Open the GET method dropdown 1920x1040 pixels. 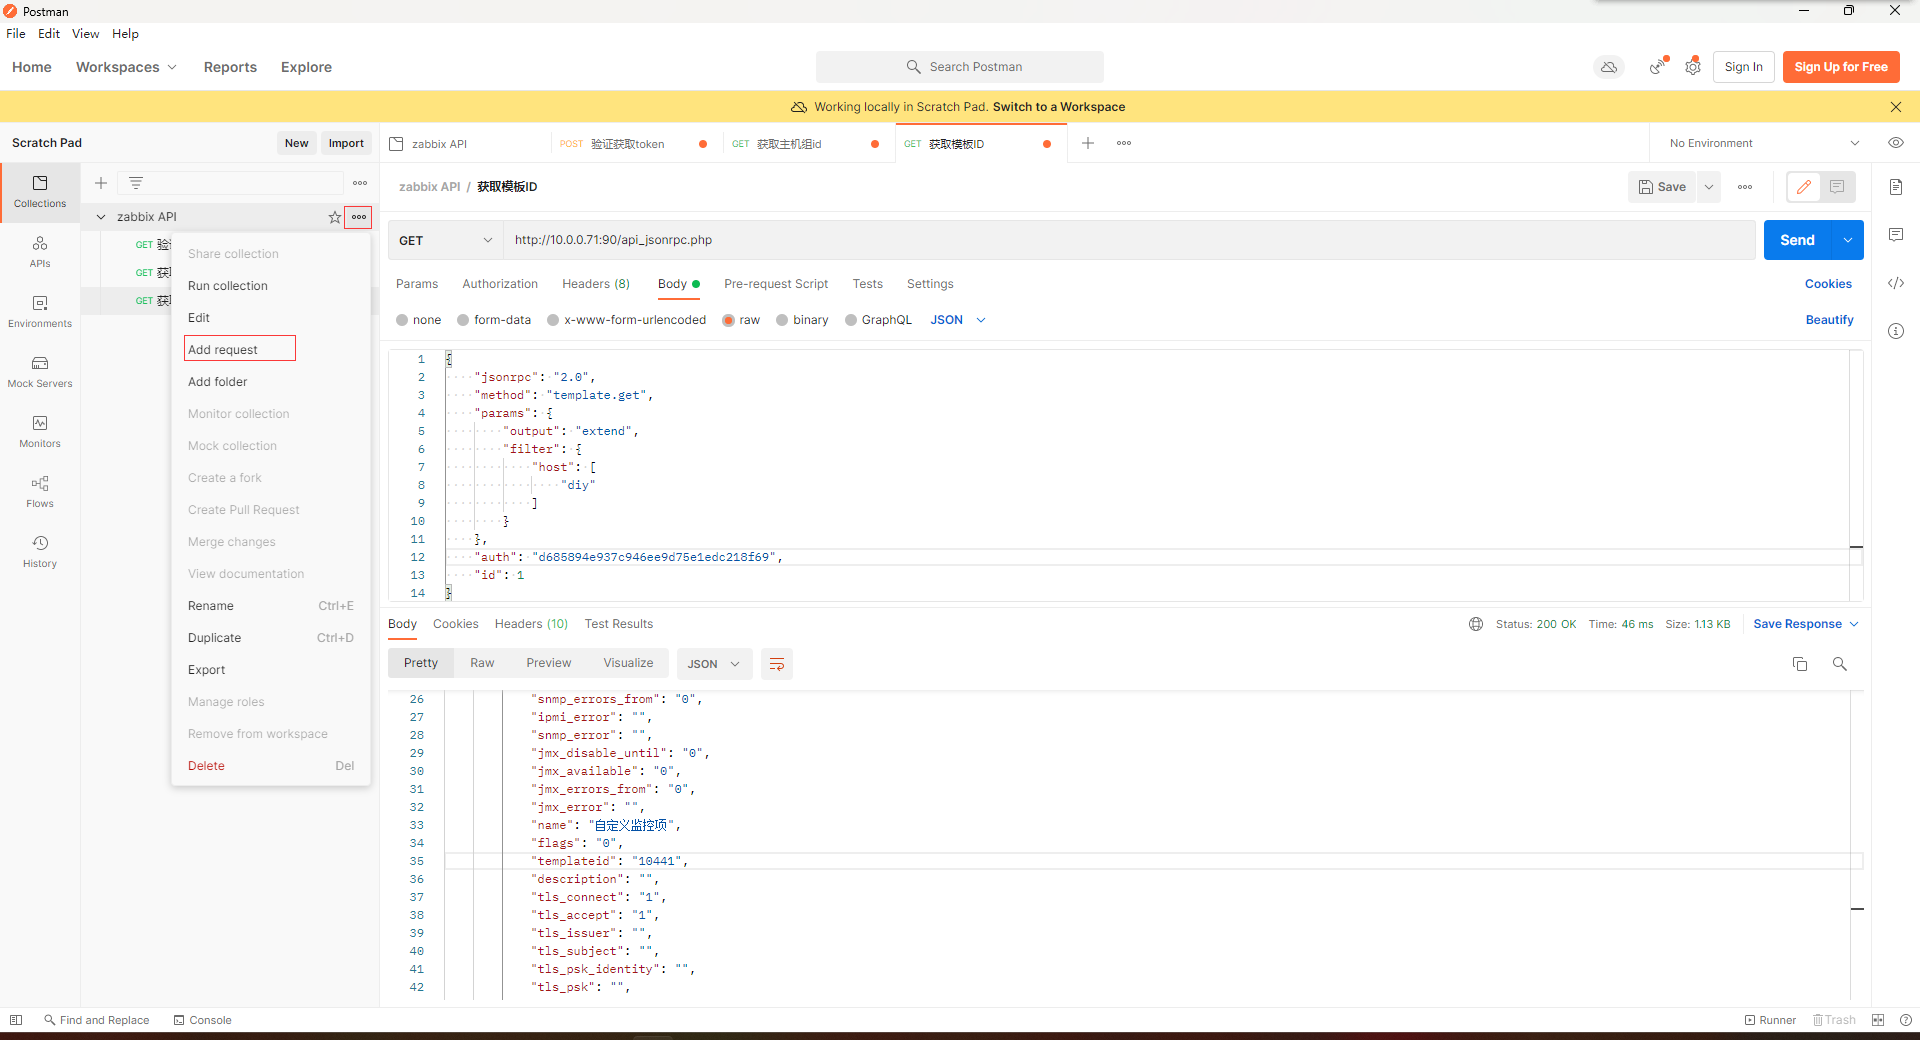click(x=445, y=240)
